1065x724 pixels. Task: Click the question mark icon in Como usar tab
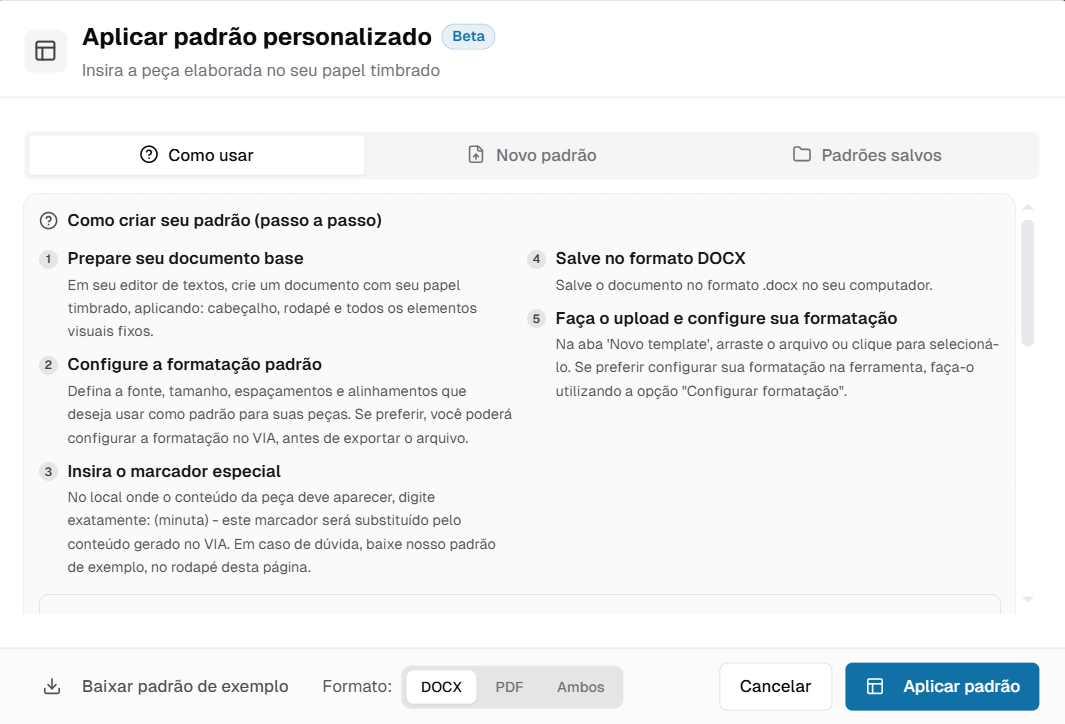pyautogui.click(x=149, y=155)
